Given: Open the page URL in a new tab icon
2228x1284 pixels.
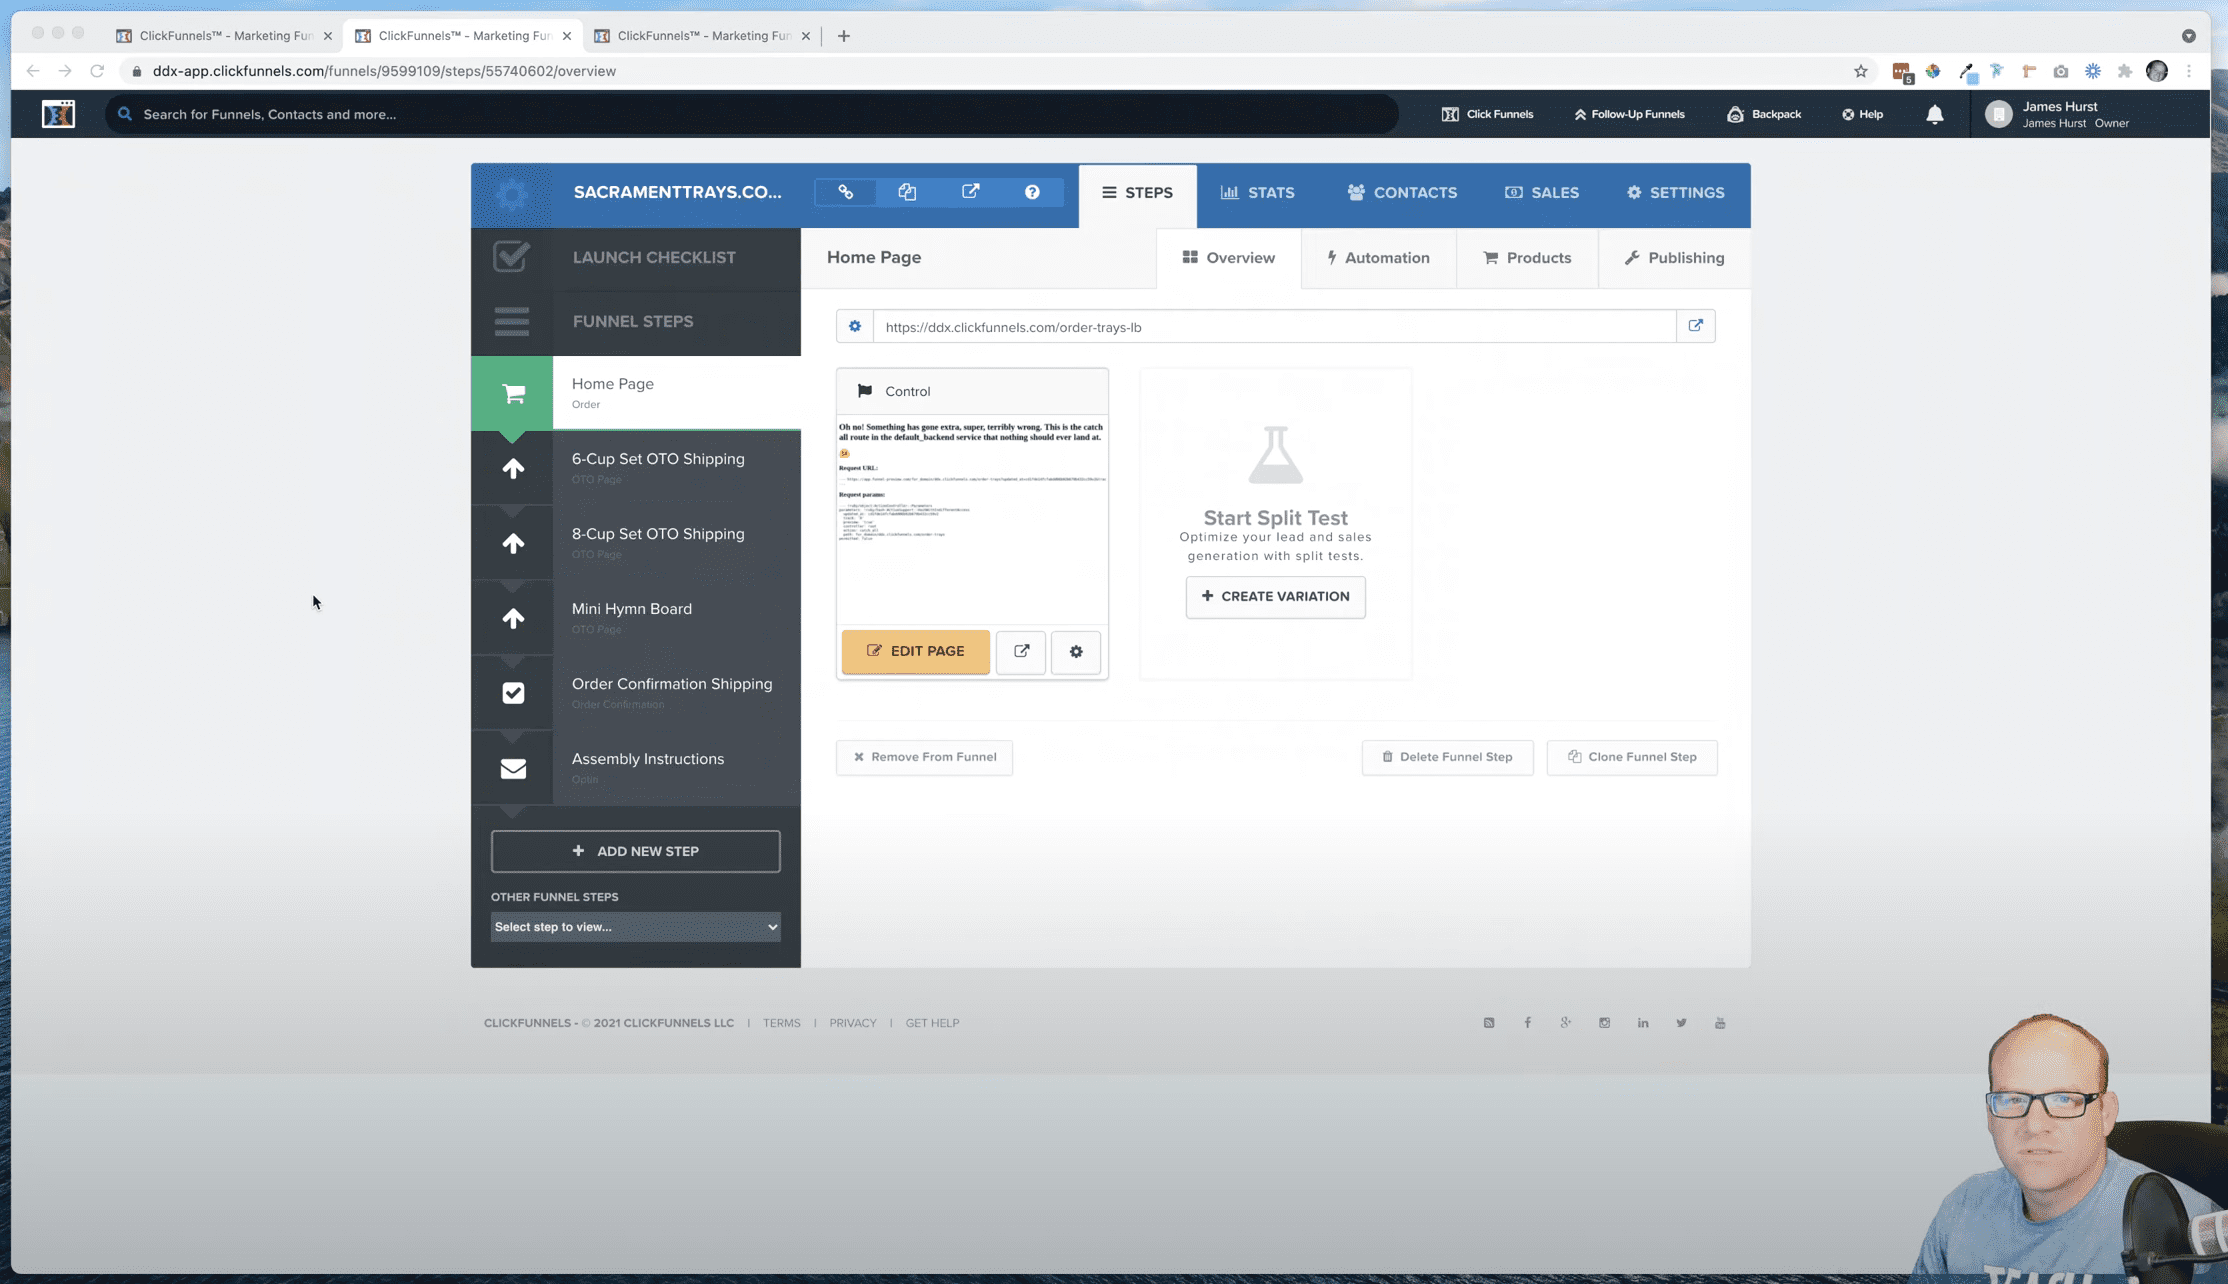Looking at the screenshot, I should pos(1696,326).
